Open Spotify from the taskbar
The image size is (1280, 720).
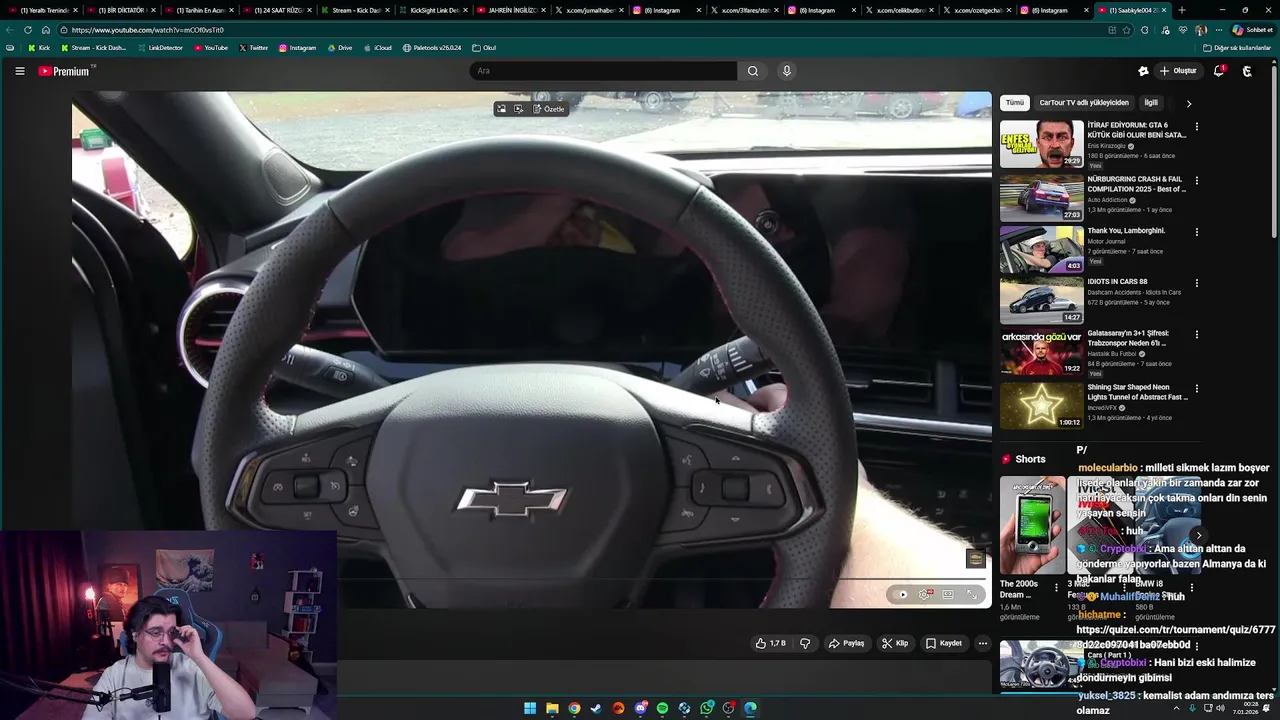pyautogui.click(x=662, y=708)
